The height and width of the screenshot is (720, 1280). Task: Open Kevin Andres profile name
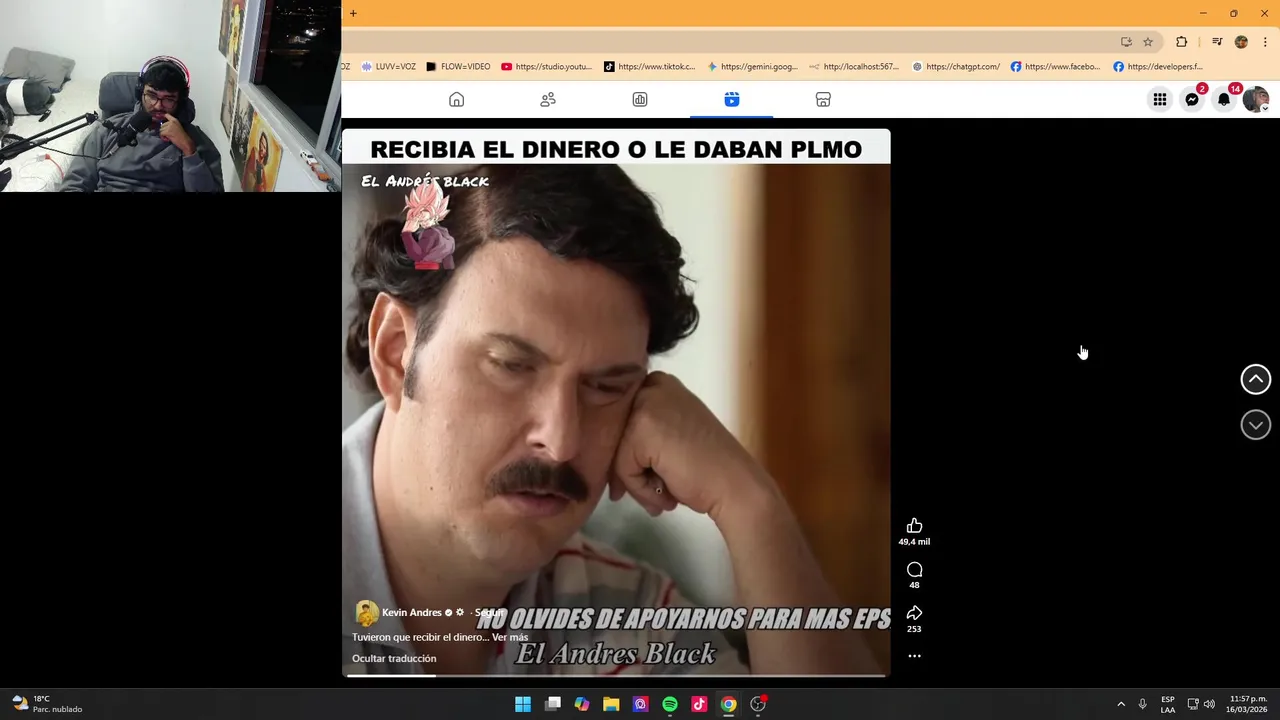(x=411, y=613)
